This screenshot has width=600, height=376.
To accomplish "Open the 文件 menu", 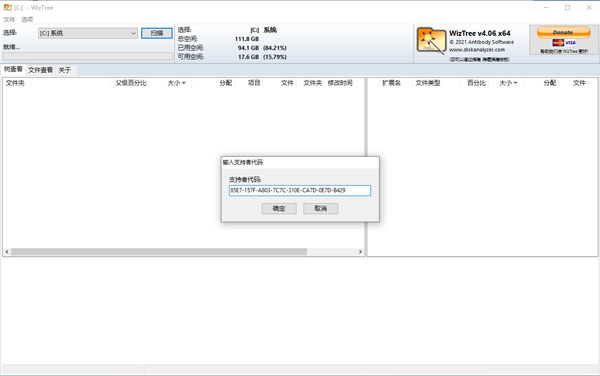I will pyautogui.click(x=9, y=20).
